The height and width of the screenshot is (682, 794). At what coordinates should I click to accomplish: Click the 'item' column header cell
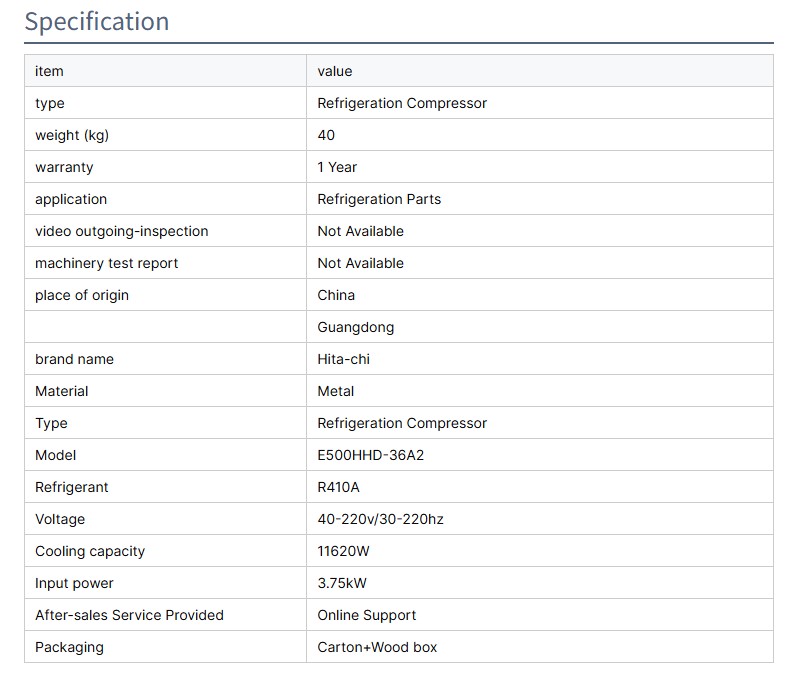(49, 71)
